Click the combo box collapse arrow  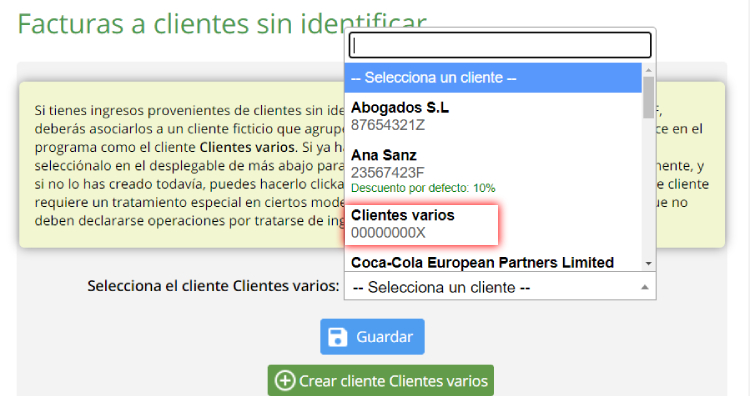pyautogui.click(x=645, y=287)
